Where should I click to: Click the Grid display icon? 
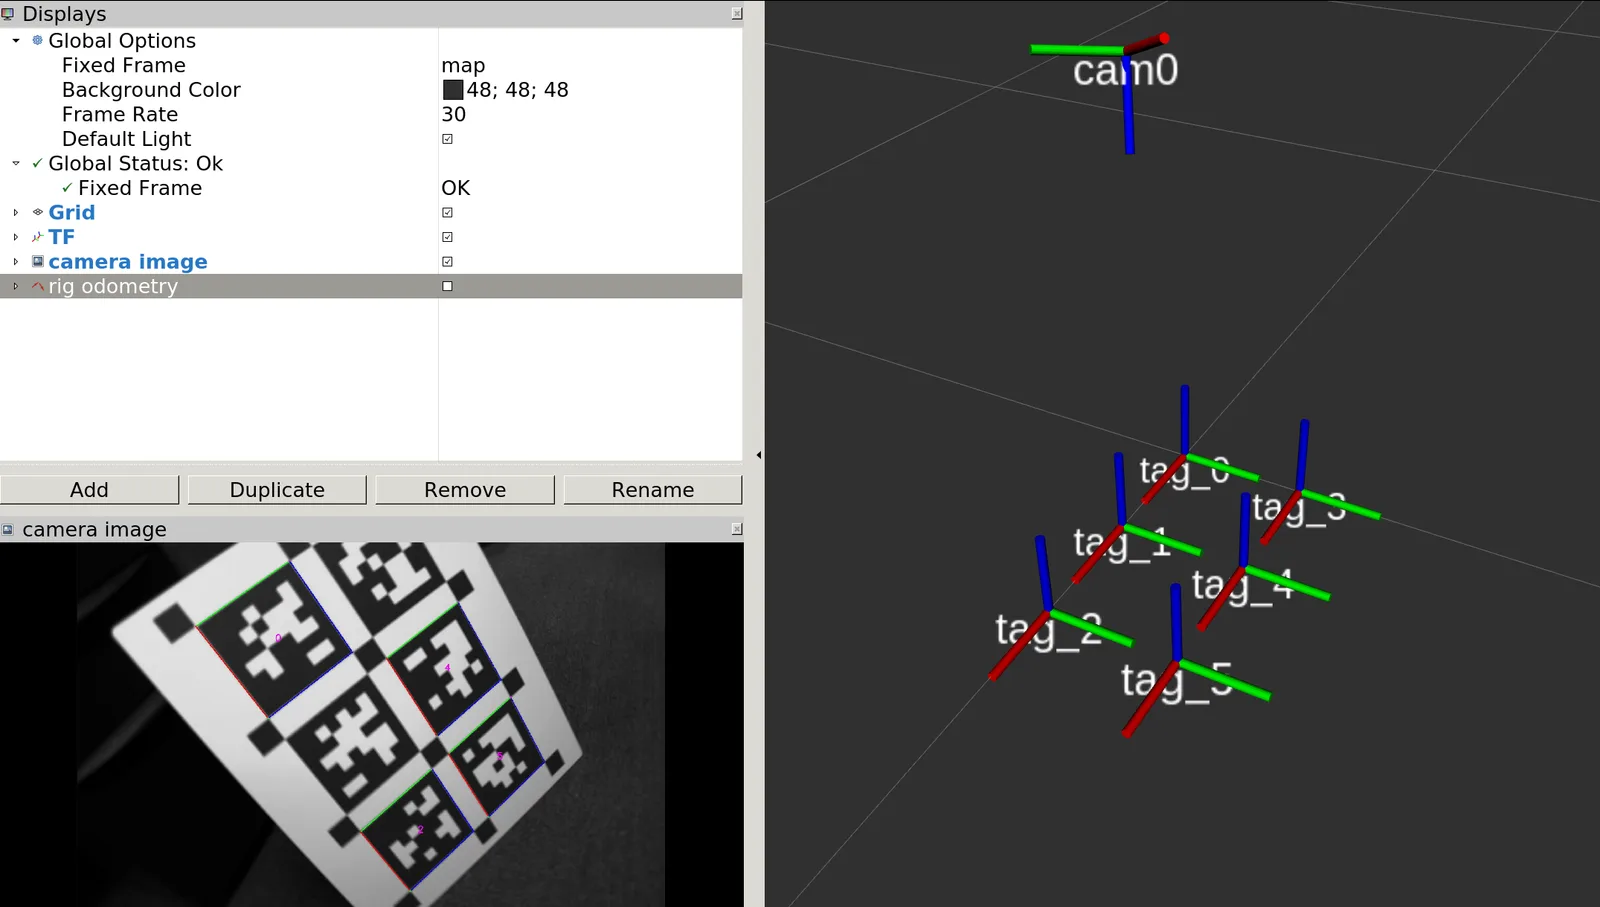coord(38,212)
